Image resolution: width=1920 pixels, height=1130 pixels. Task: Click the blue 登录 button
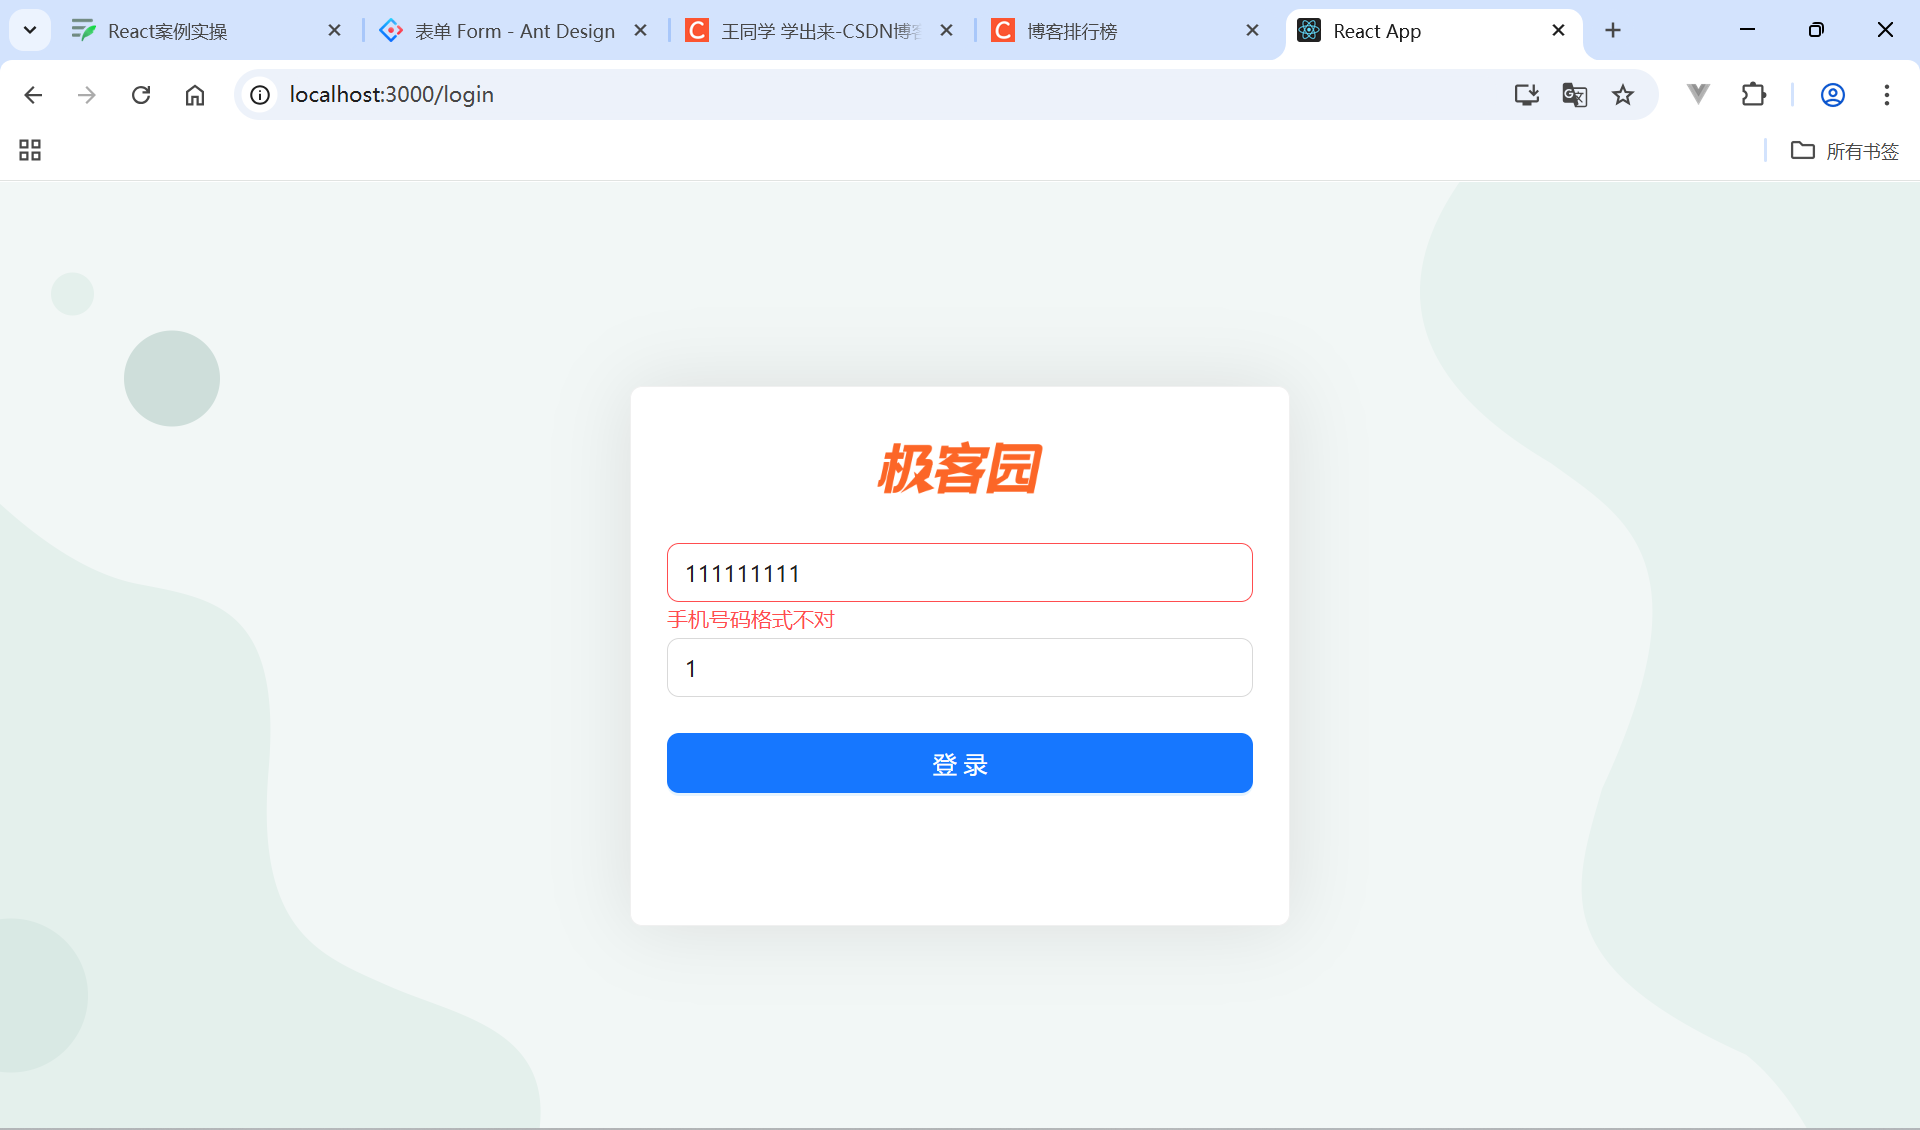pos(960,763)
